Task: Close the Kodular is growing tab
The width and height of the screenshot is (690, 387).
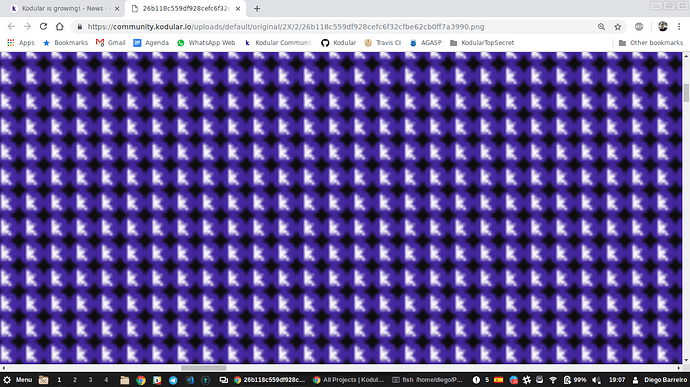Action: [117, 8]
